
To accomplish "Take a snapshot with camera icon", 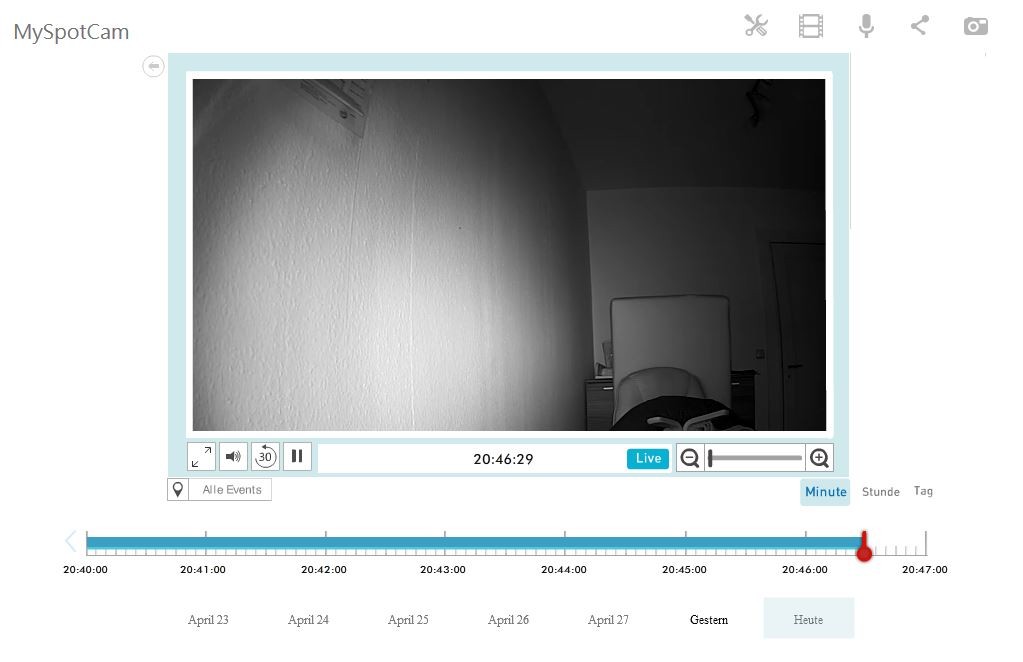I will click(x=975, y=26).
